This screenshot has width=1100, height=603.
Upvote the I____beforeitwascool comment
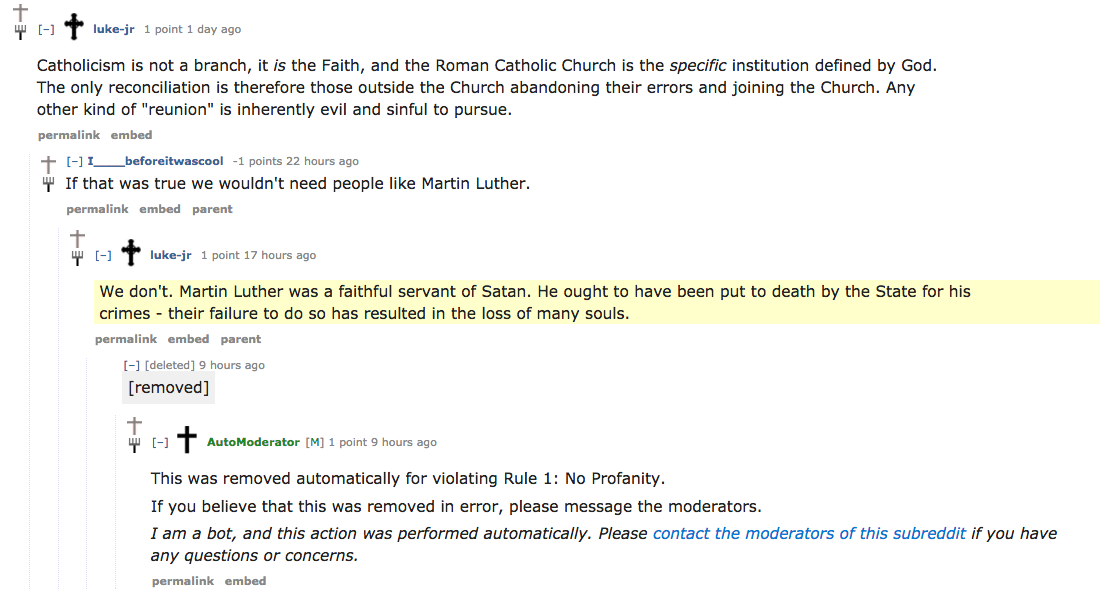tap(48, 164)
